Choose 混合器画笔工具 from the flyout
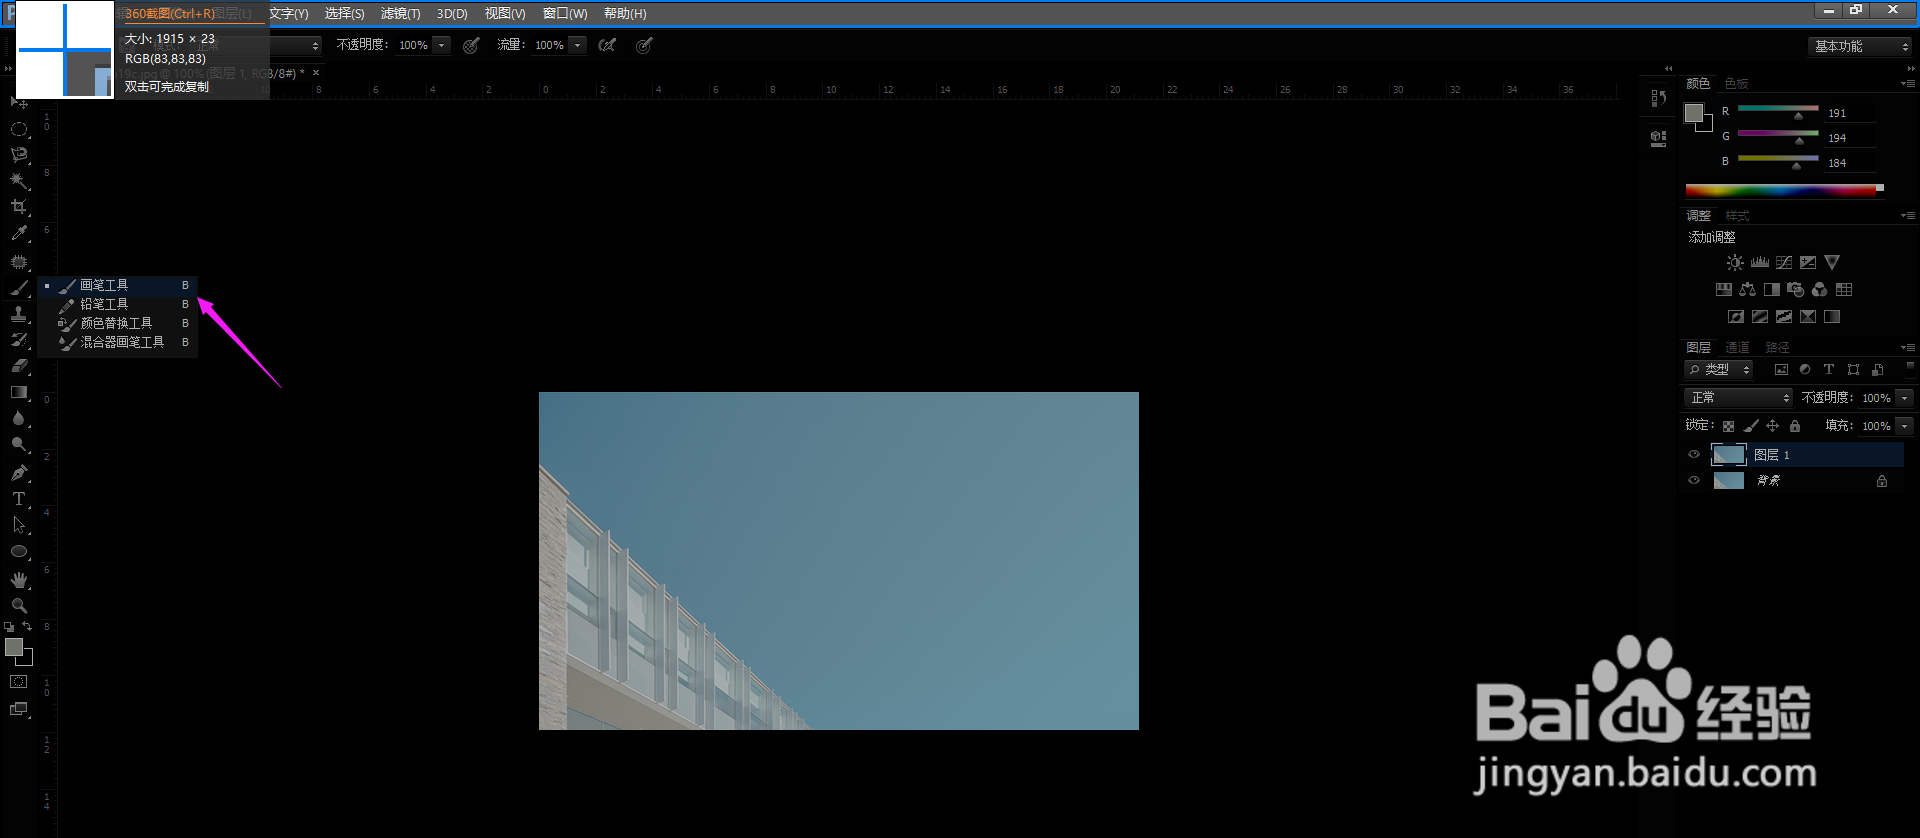Screen dimensions: 1920x838 tap(117, 342)
